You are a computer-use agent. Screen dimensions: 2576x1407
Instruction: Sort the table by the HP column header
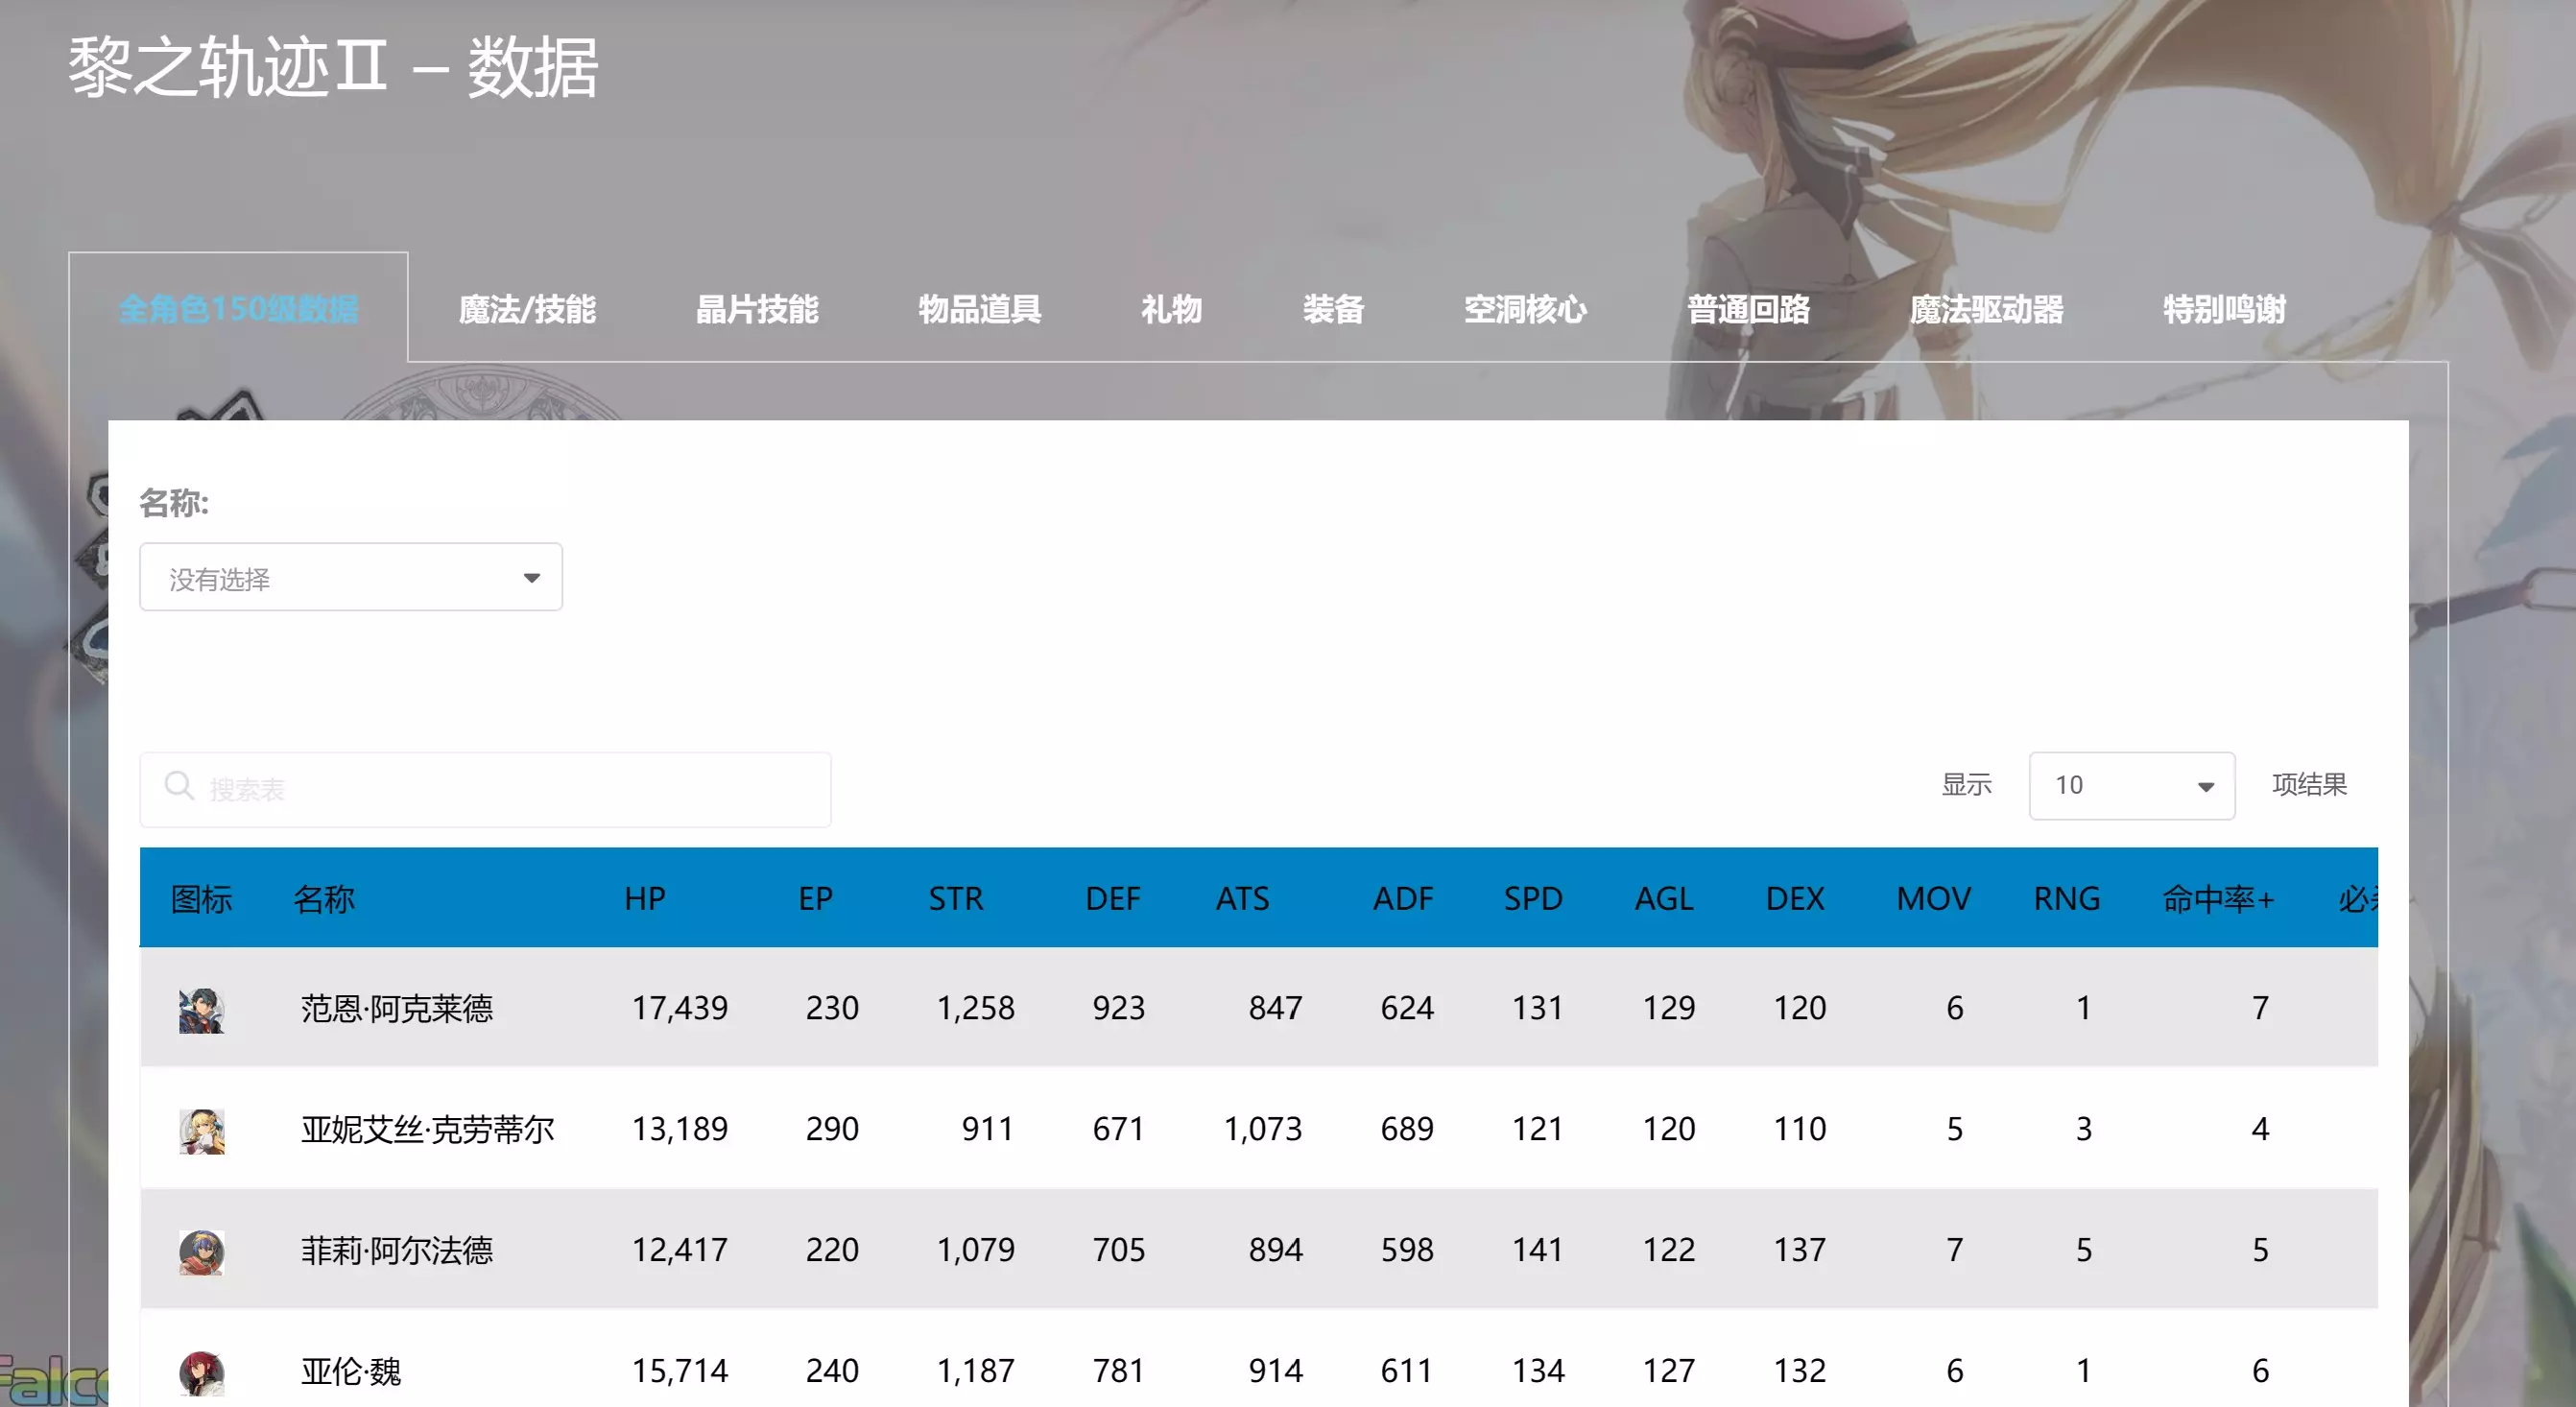[645, 898]
